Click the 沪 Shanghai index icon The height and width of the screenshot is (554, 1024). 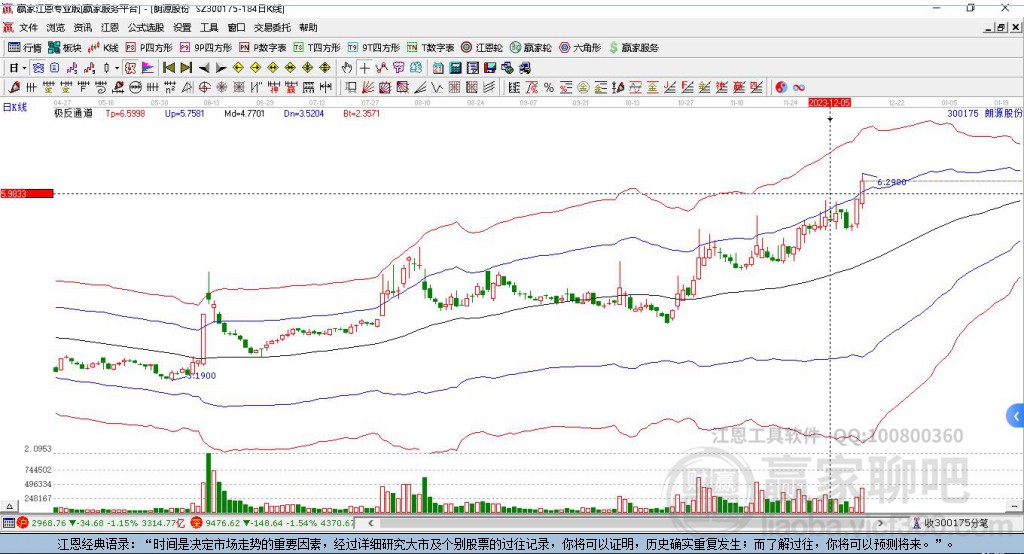[x=22, y=523]
